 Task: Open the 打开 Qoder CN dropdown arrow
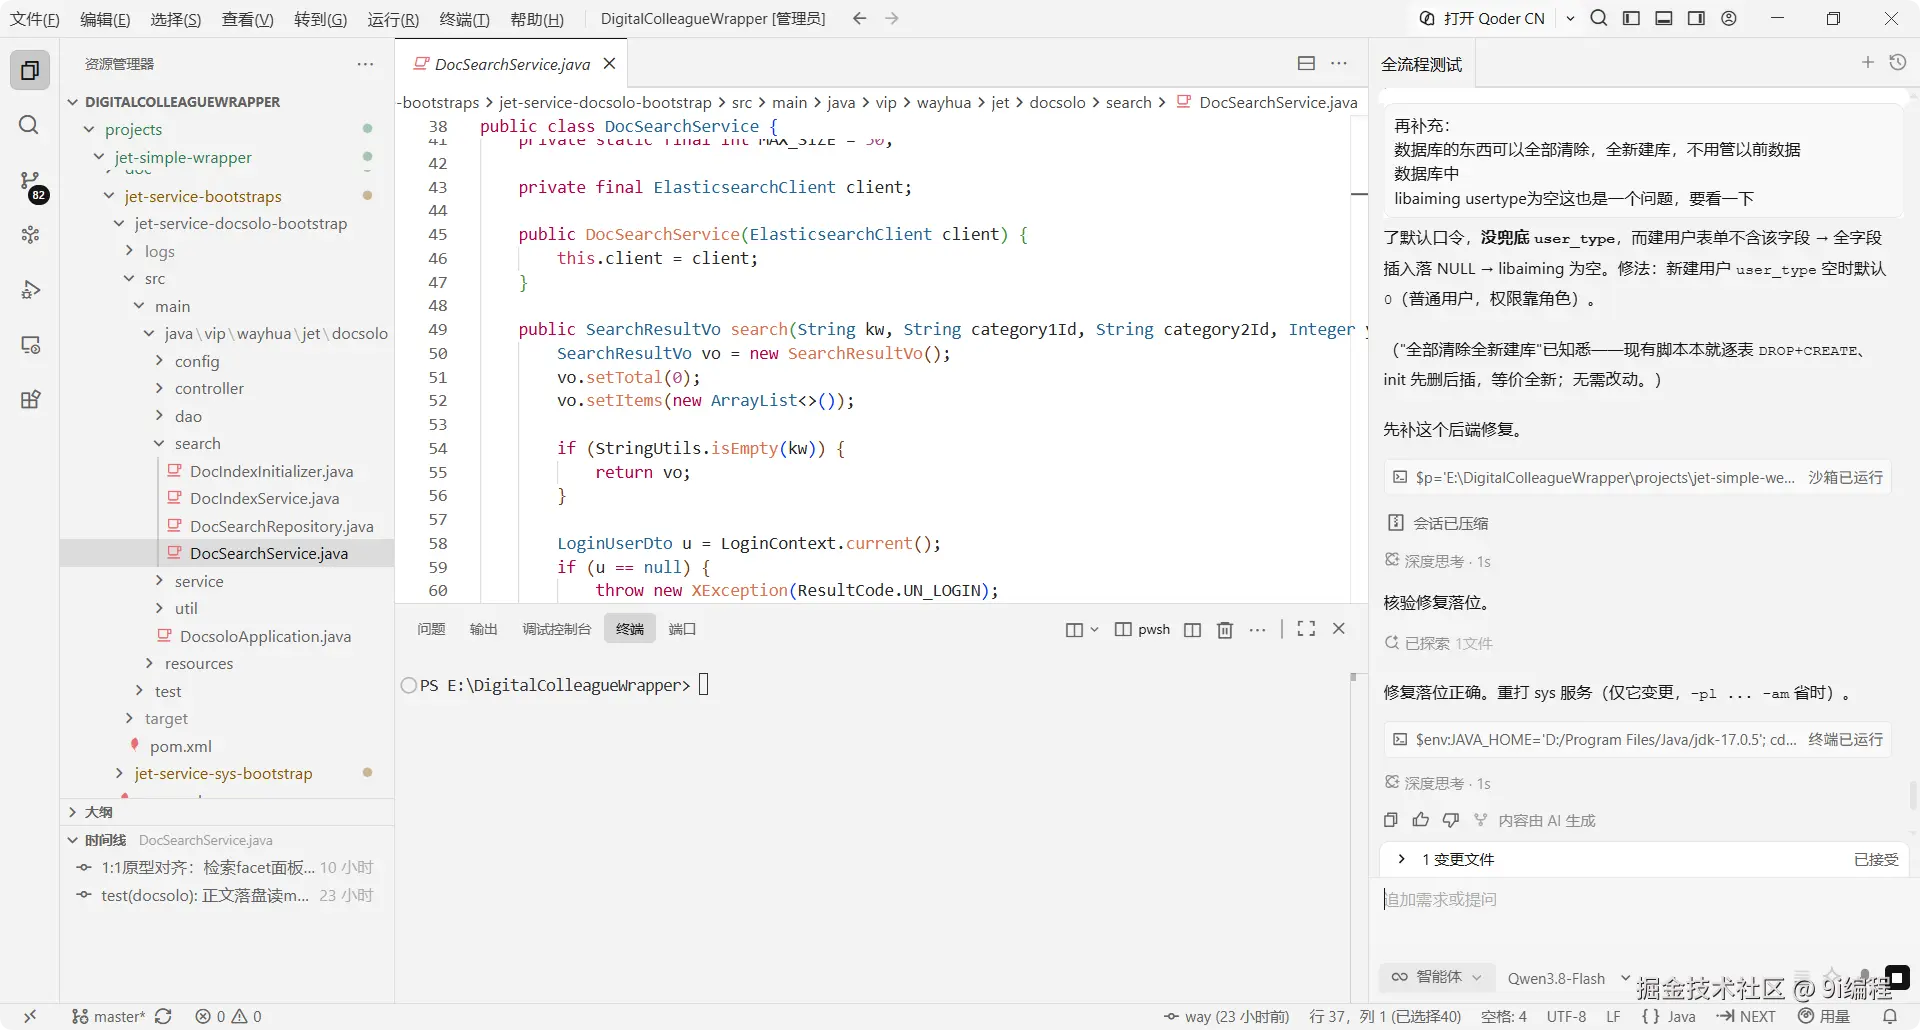(1570, 18)
